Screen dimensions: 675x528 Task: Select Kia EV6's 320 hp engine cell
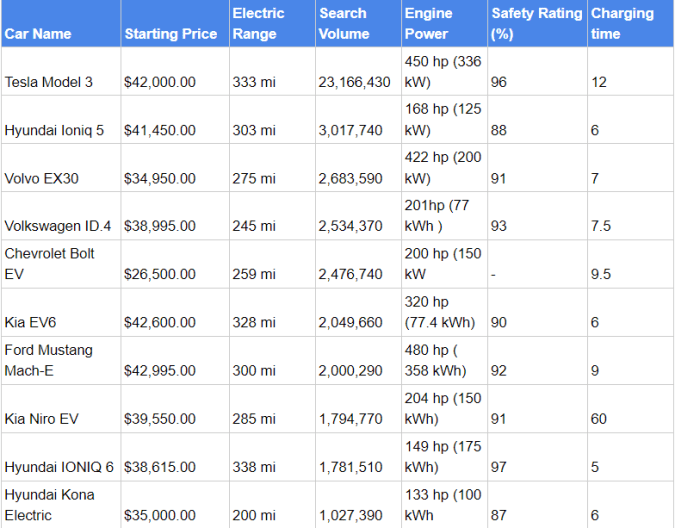441,312
